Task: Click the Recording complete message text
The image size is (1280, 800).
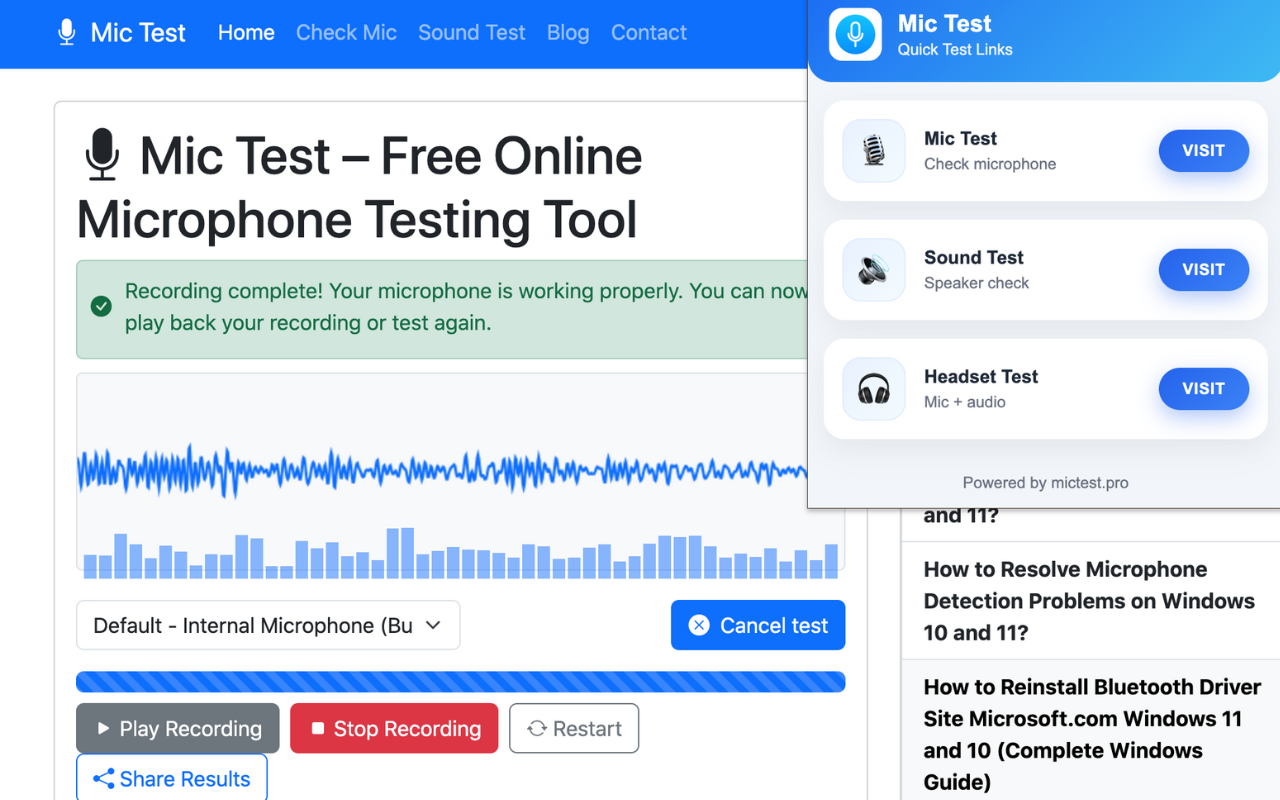Action: (466, 307)
